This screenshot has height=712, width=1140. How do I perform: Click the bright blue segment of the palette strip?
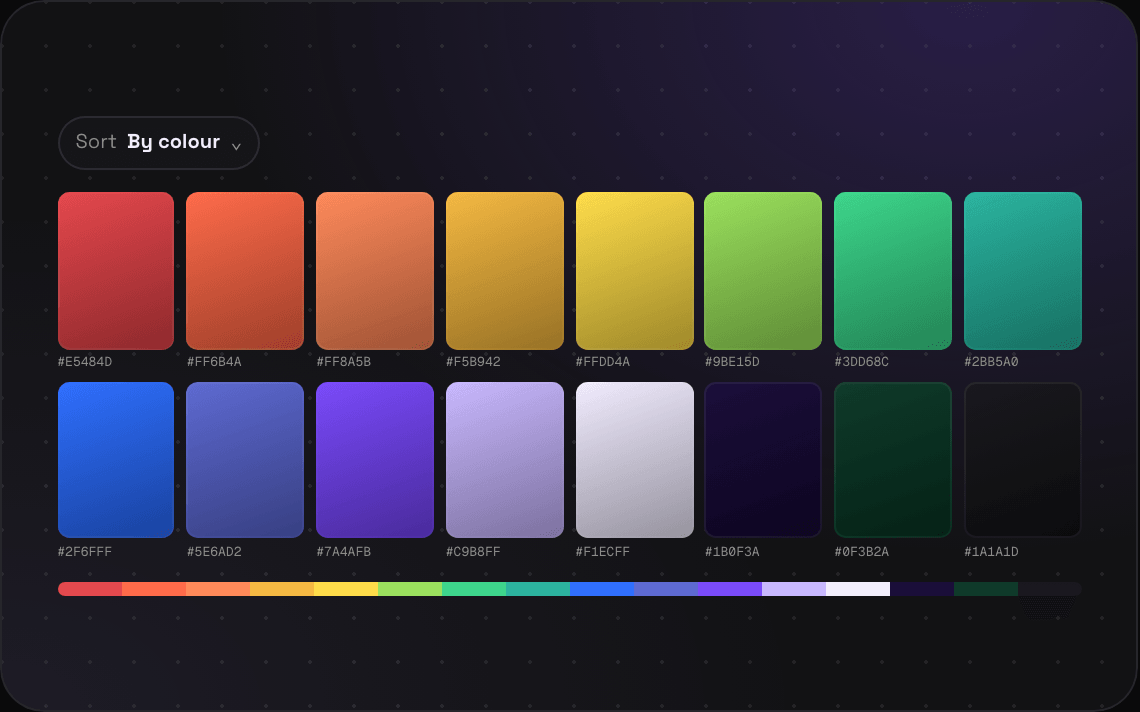[602, 589]
